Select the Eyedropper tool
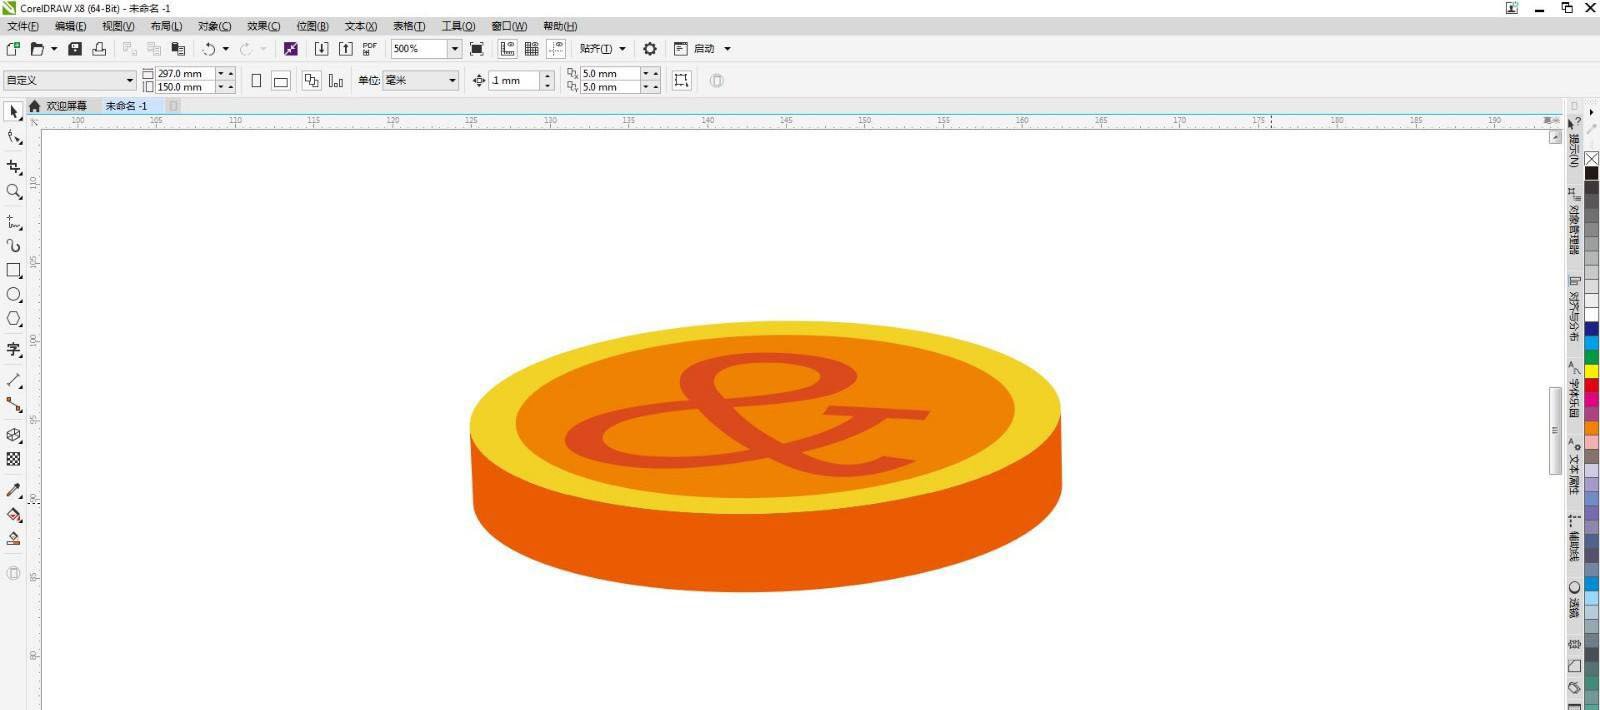The width and height of the screenshot is (1600, 710). point(14,490)
